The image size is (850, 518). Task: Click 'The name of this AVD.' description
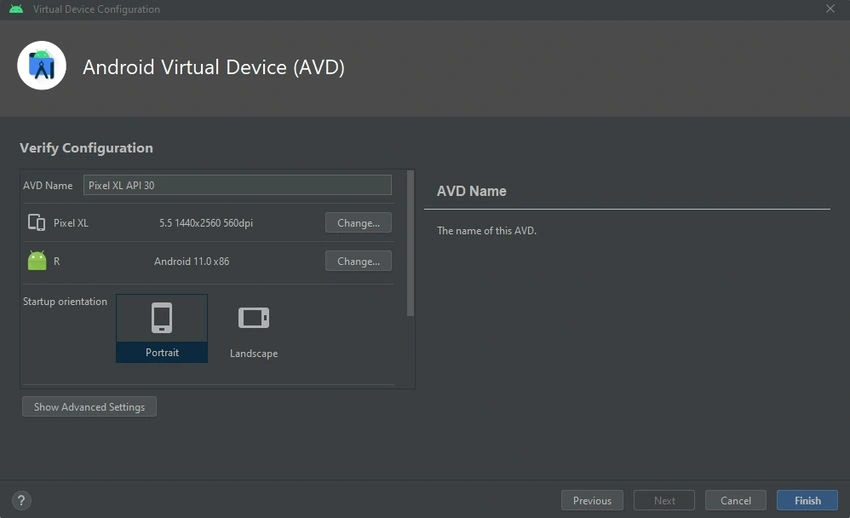coord(486,230)
